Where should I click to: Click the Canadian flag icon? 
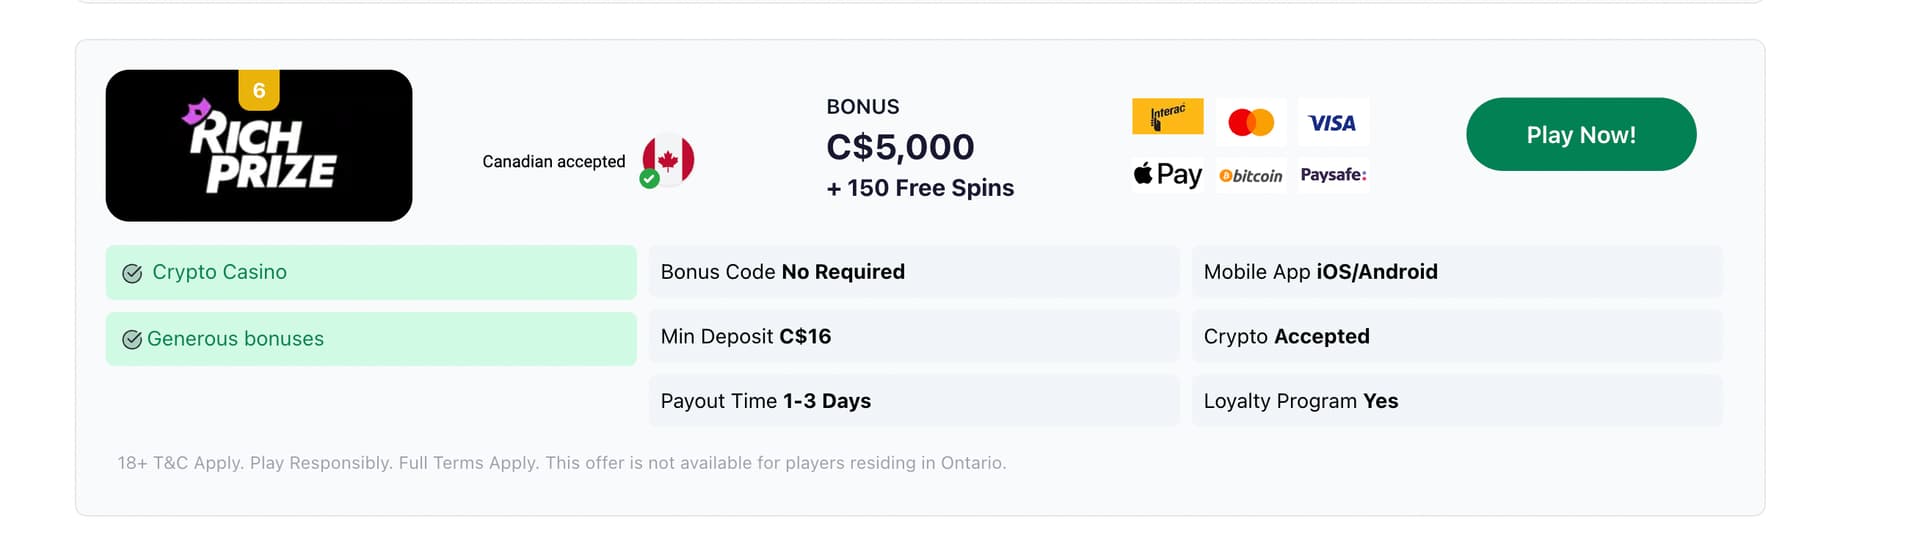(x=668, y=160)
